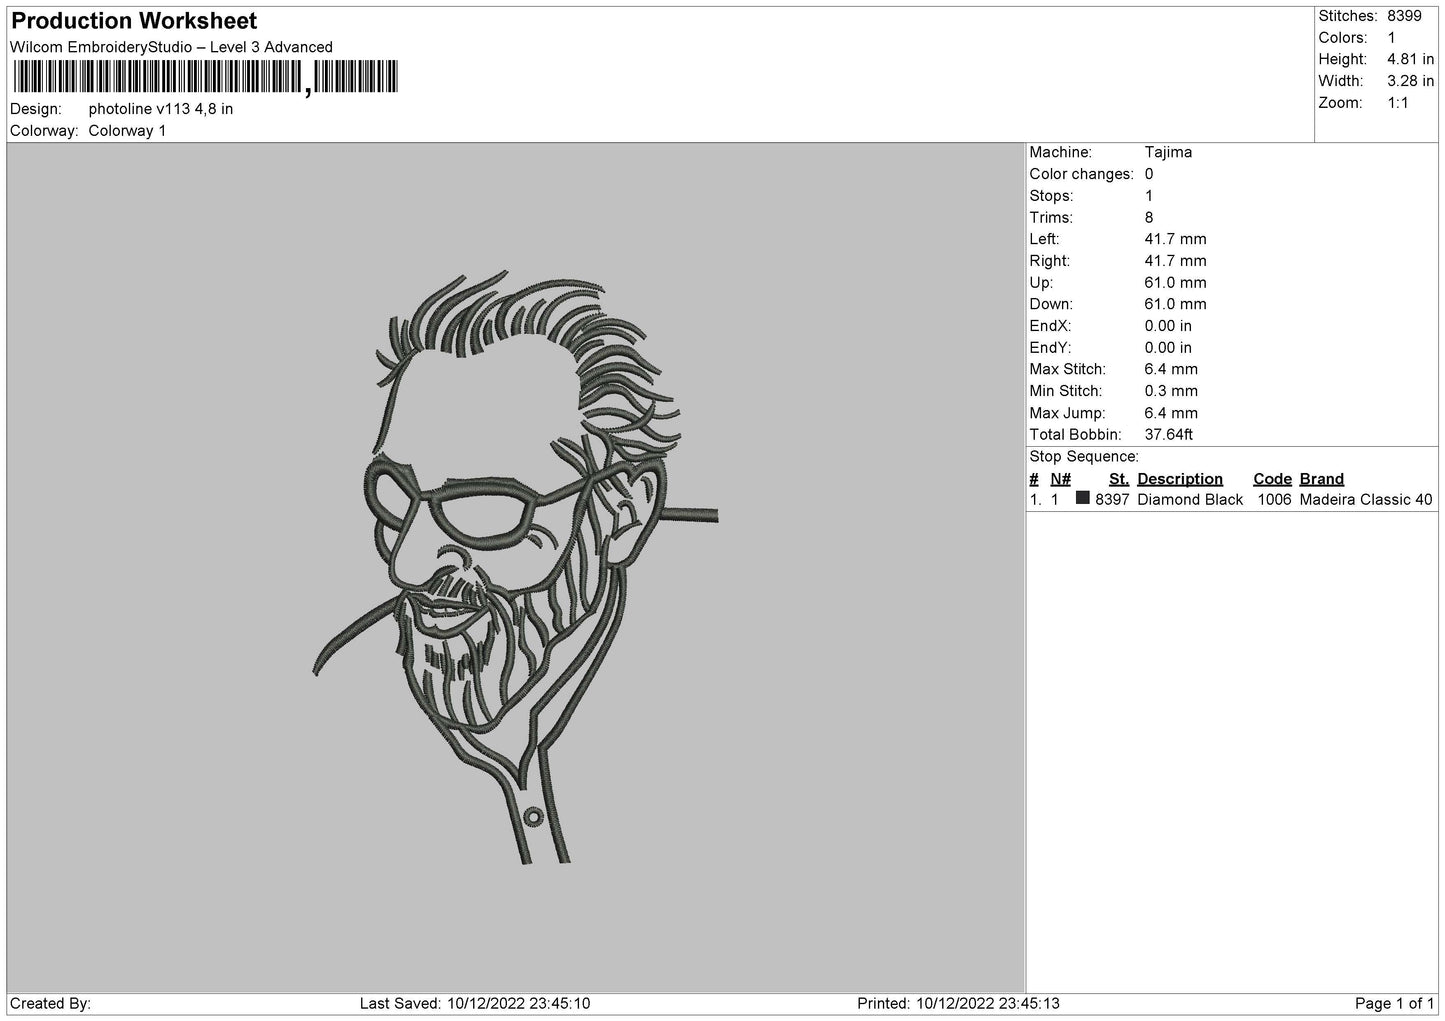Click the 'Code' column header
The image size is (1445, 1021).
[1272, 479]
